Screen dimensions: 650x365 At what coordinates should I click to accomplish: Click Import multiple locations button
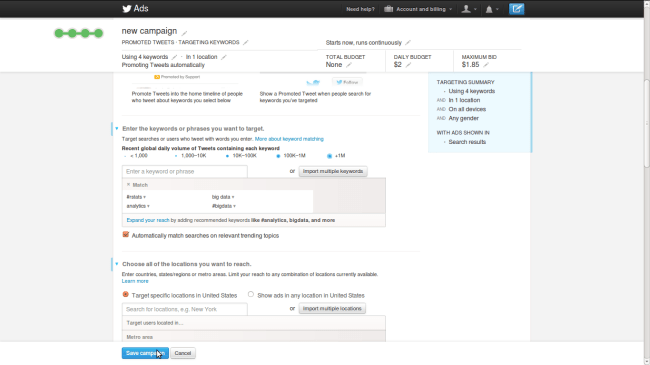point(332,309)
